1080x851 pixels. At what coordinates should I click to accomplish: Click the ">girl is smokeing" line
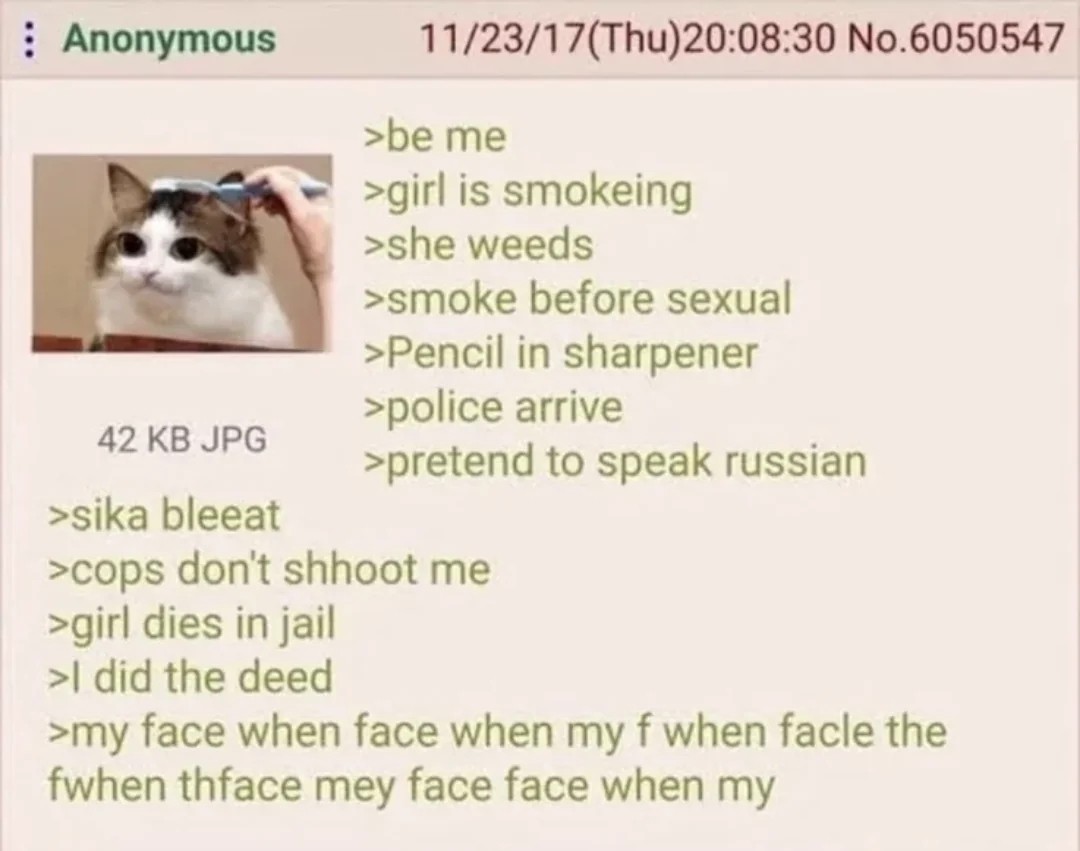click(528, 192)
